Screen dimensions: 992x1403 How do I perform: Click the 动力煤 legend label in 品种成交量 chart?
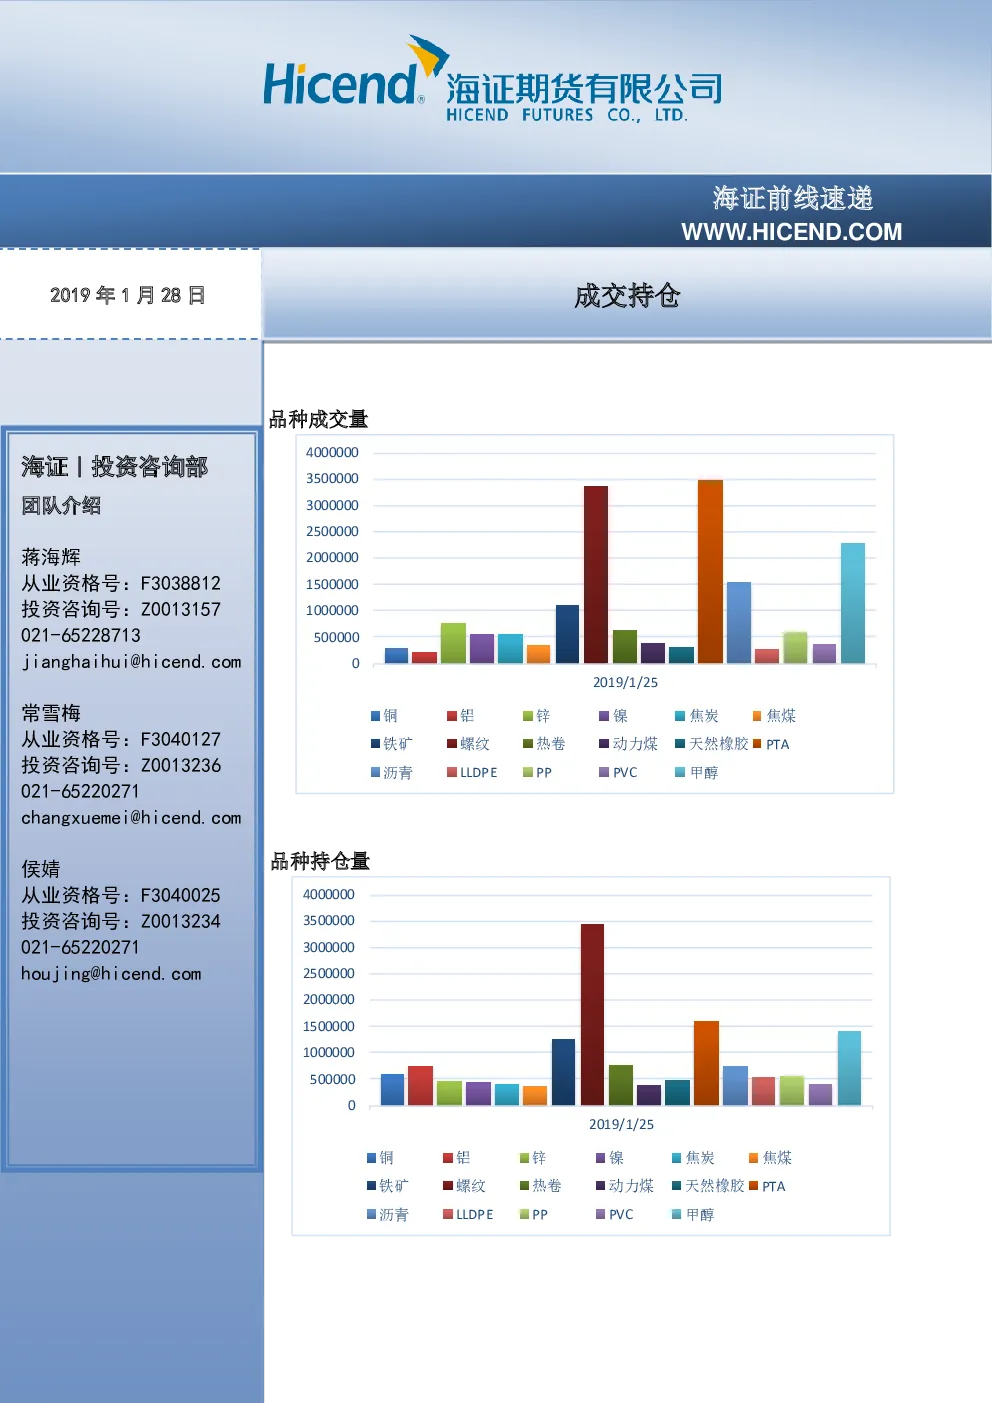pos(635,744)
